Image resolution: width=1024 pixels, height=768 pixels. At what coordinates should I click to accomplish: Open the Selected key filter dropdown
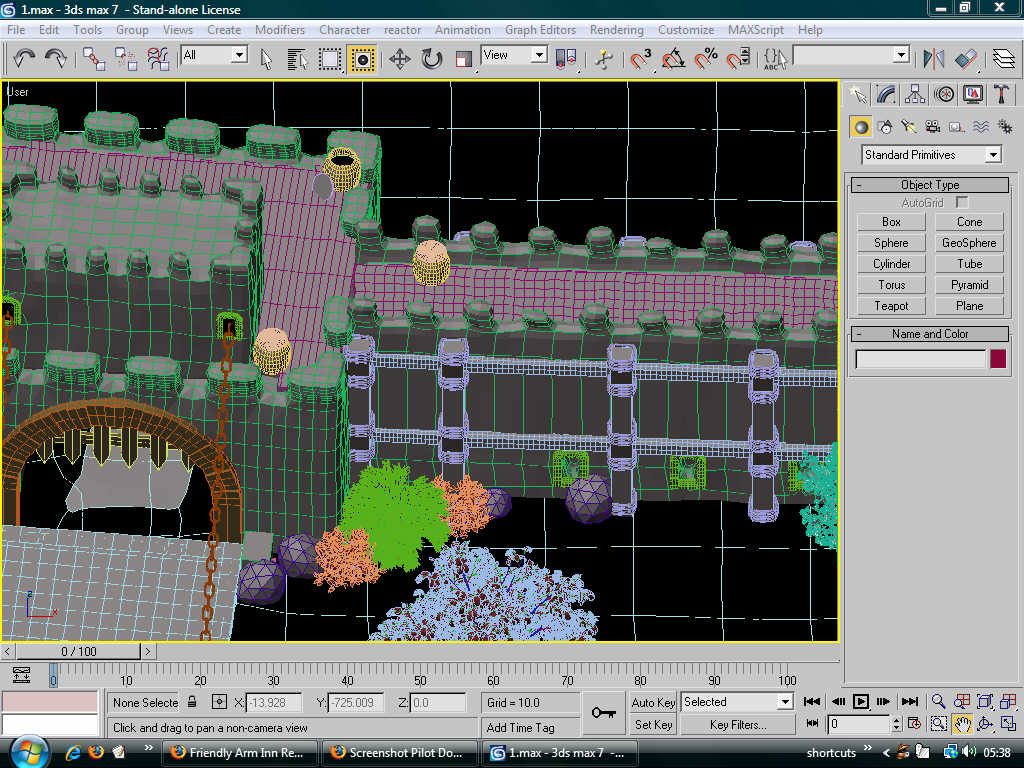point(737,702)
